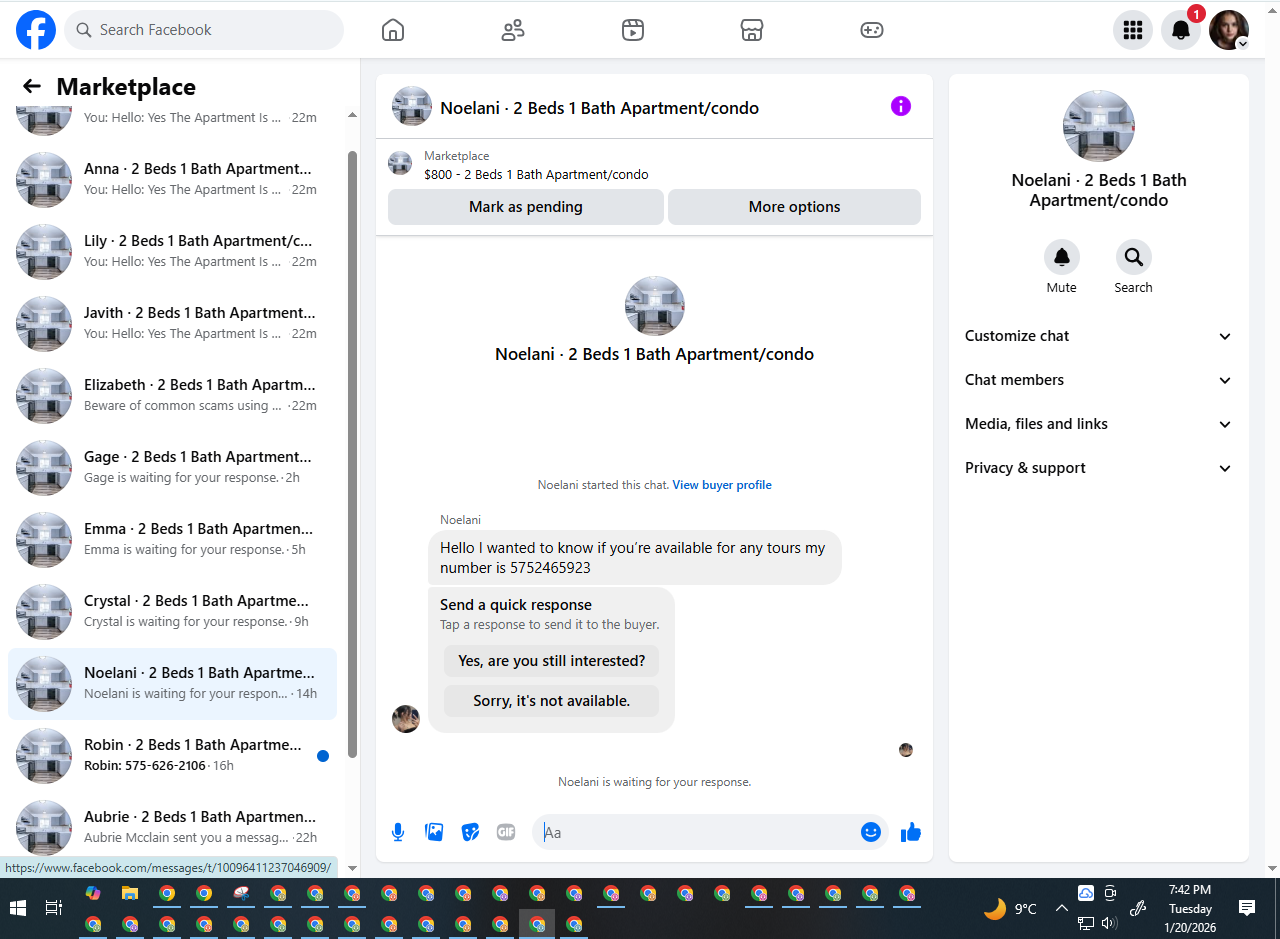Image resolution: width=1280 pixels, height=939 pixels.
Task: Open the Gaming icon in top bar
Action: click(x=872, y=30)
